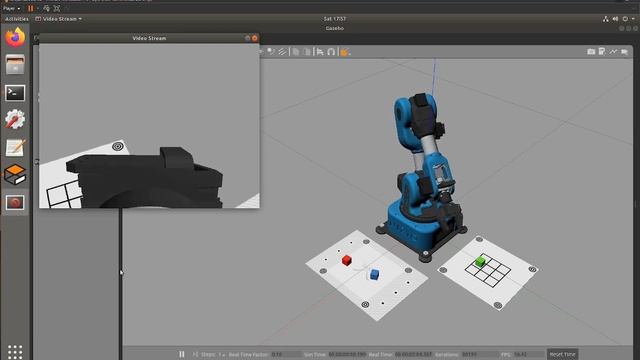Select the red cube in the scene

347,260
